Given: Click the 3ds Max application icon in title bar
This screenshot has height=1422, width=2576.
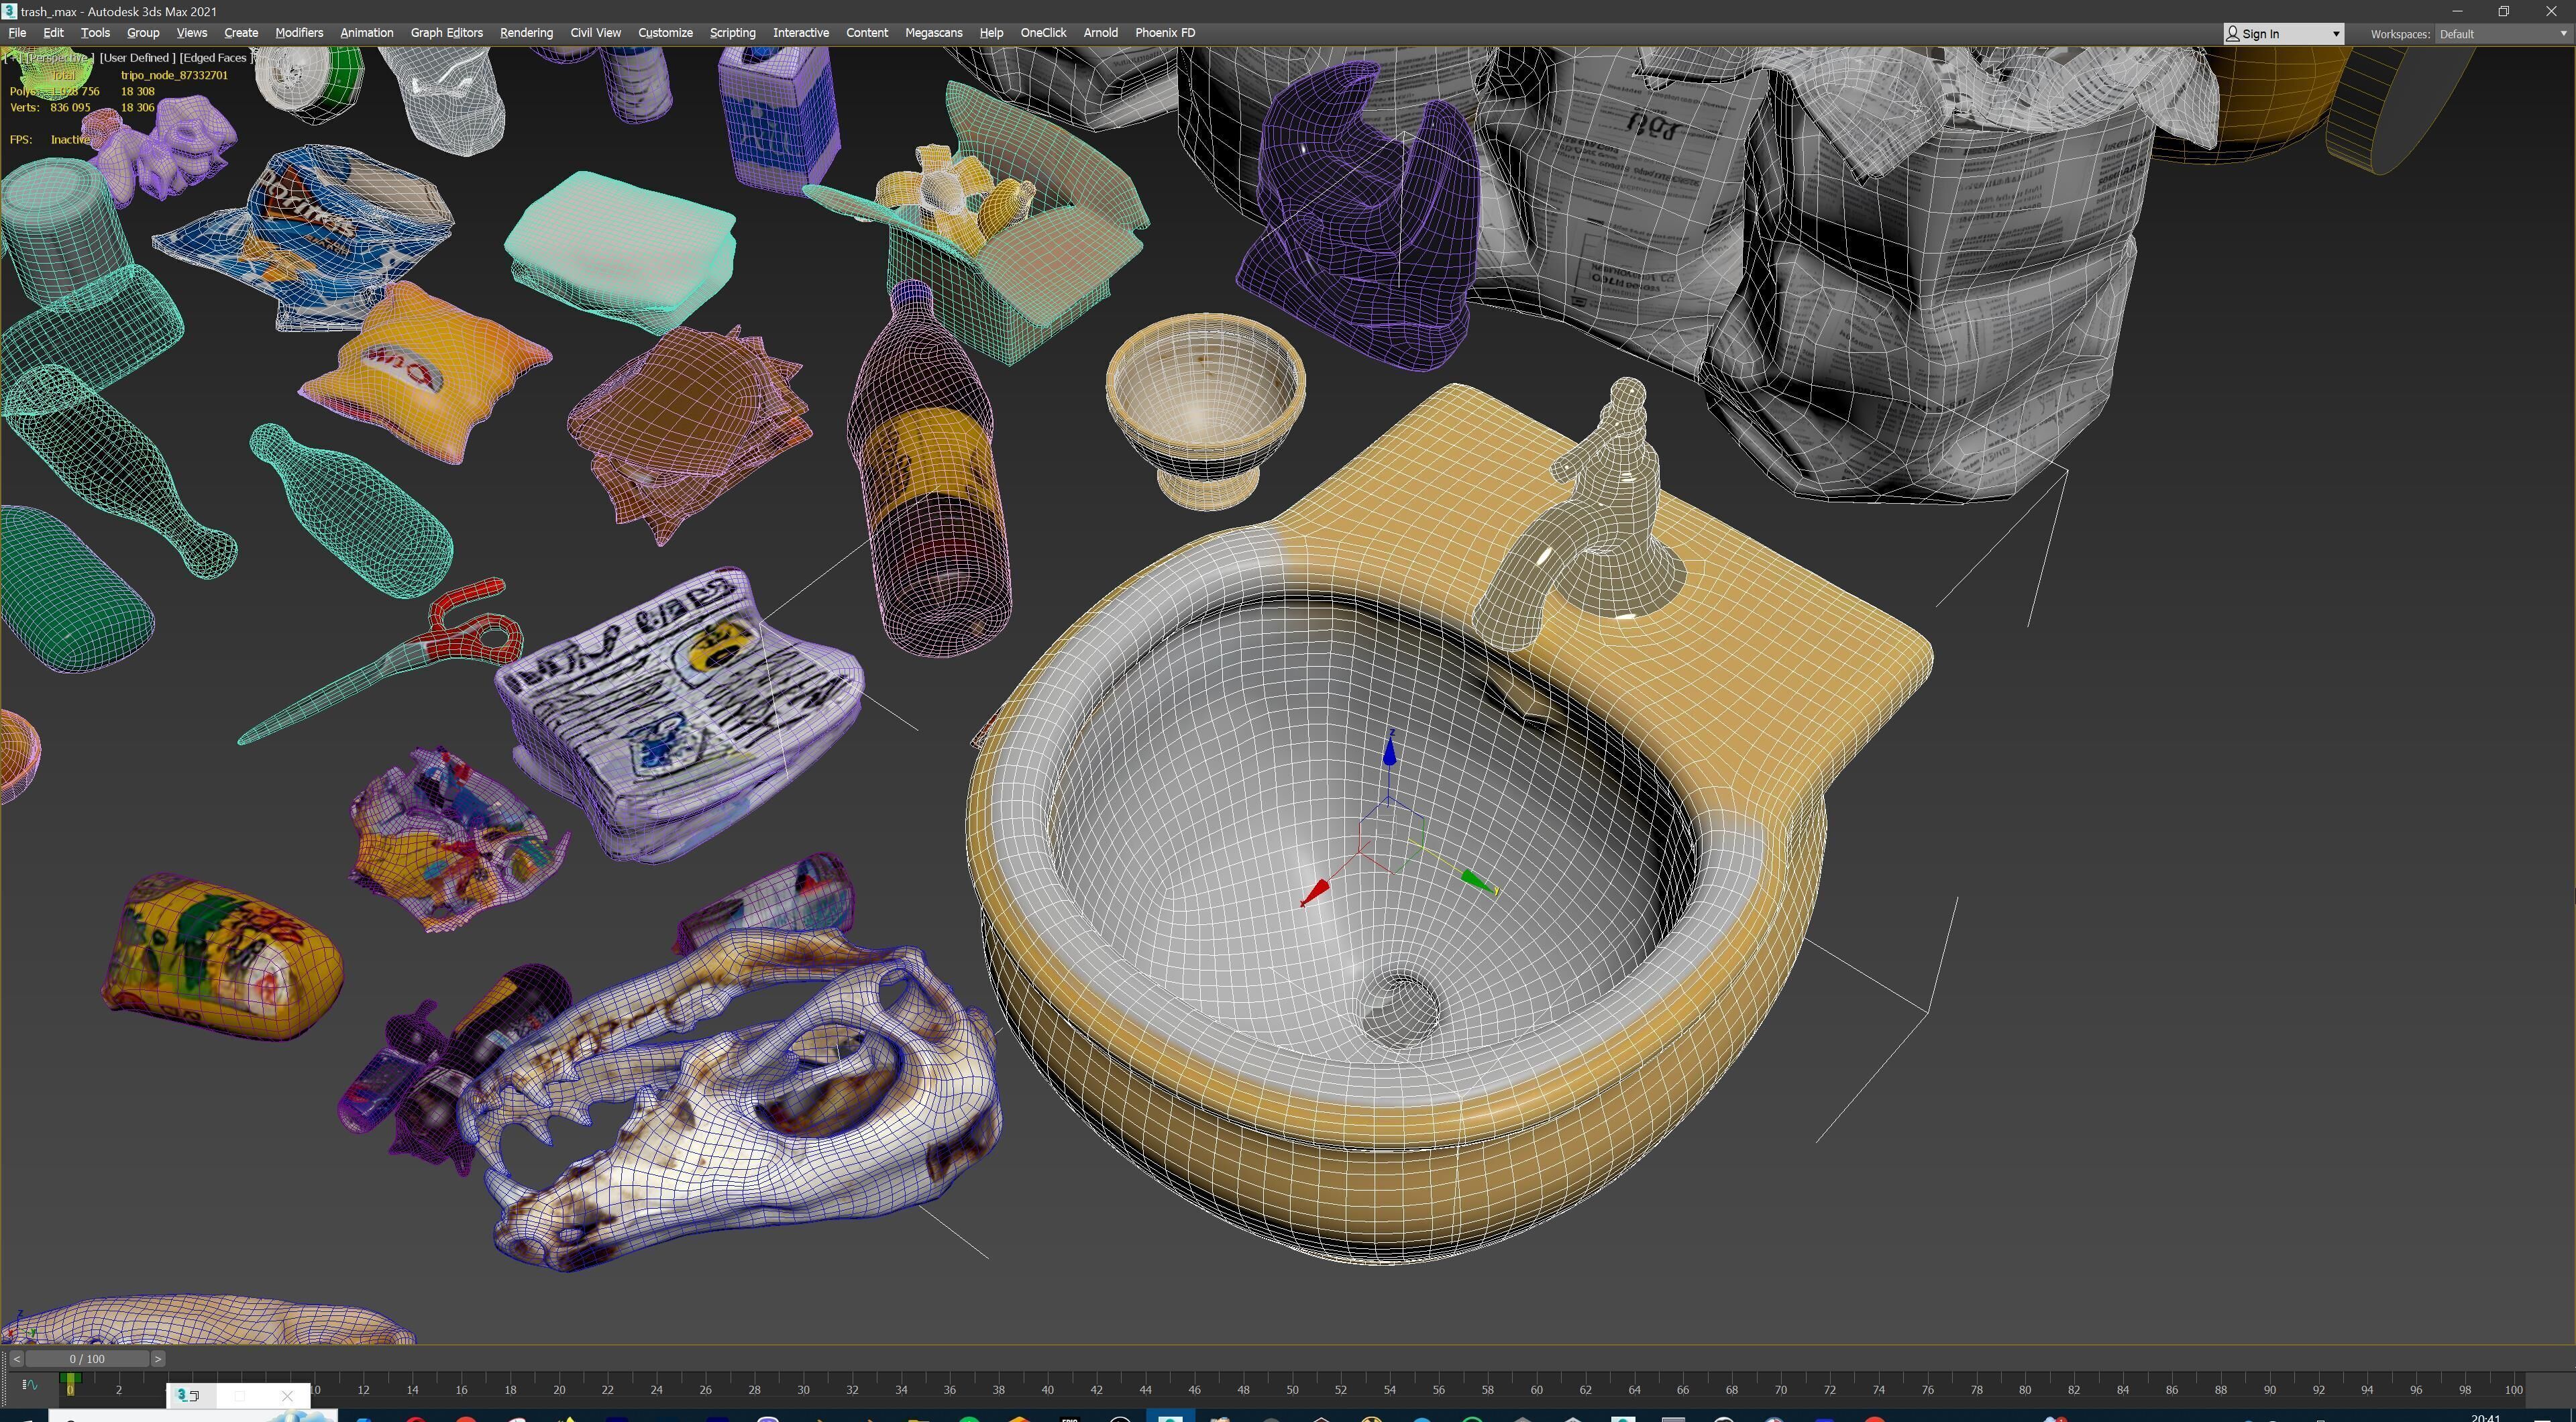Looking at the screenshot, I should [x=9, y=11].
